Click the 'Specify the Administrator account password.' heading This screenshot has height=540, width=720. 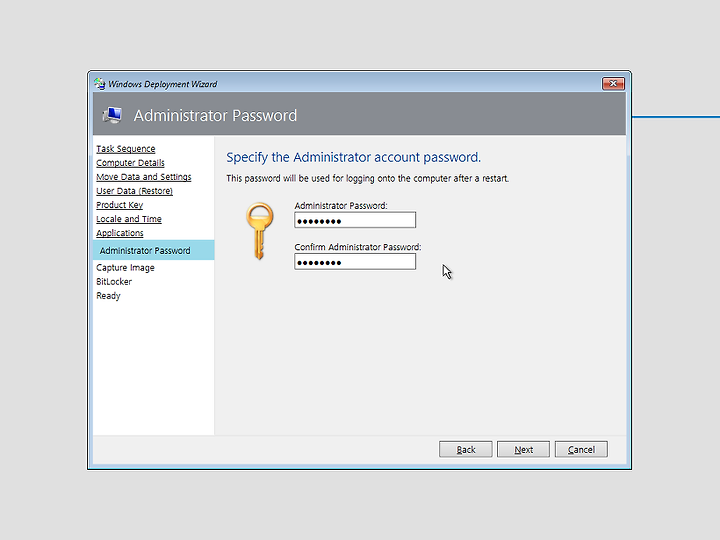[x=354, y=158]
